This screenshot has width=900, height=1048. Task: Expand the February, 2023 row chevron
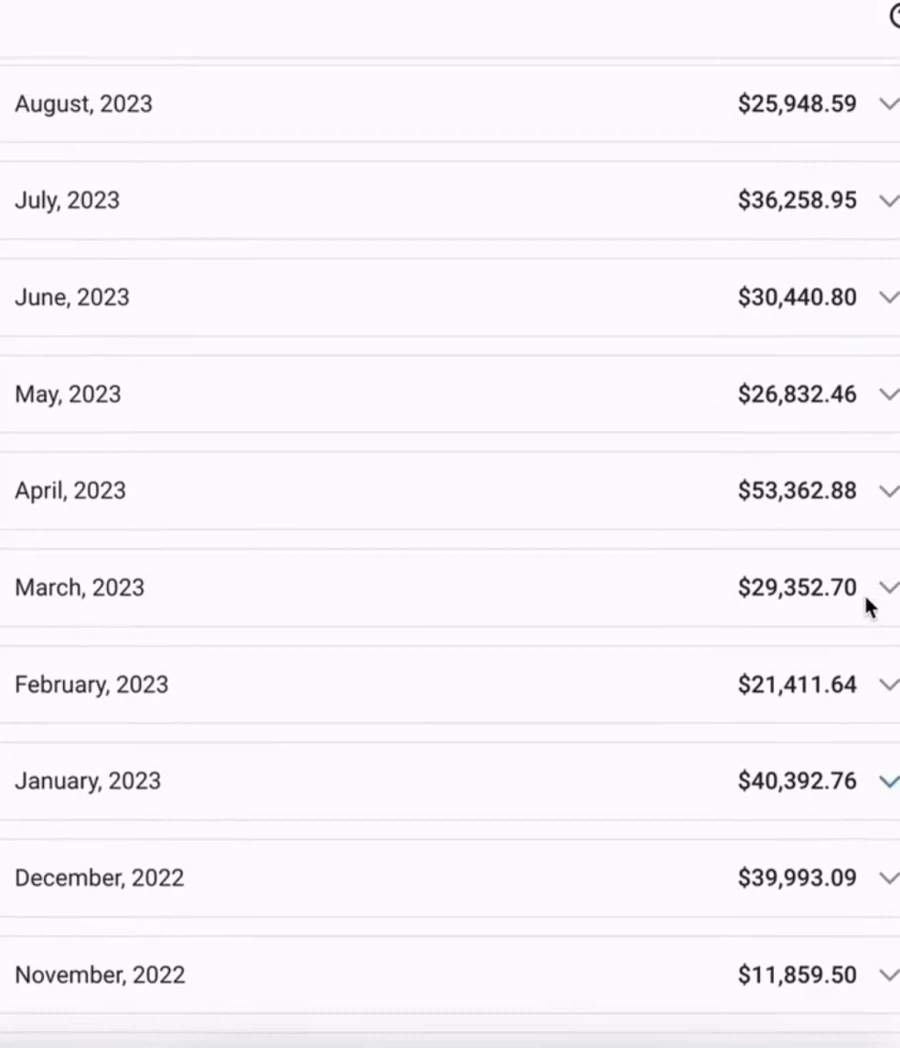(888, 684)
